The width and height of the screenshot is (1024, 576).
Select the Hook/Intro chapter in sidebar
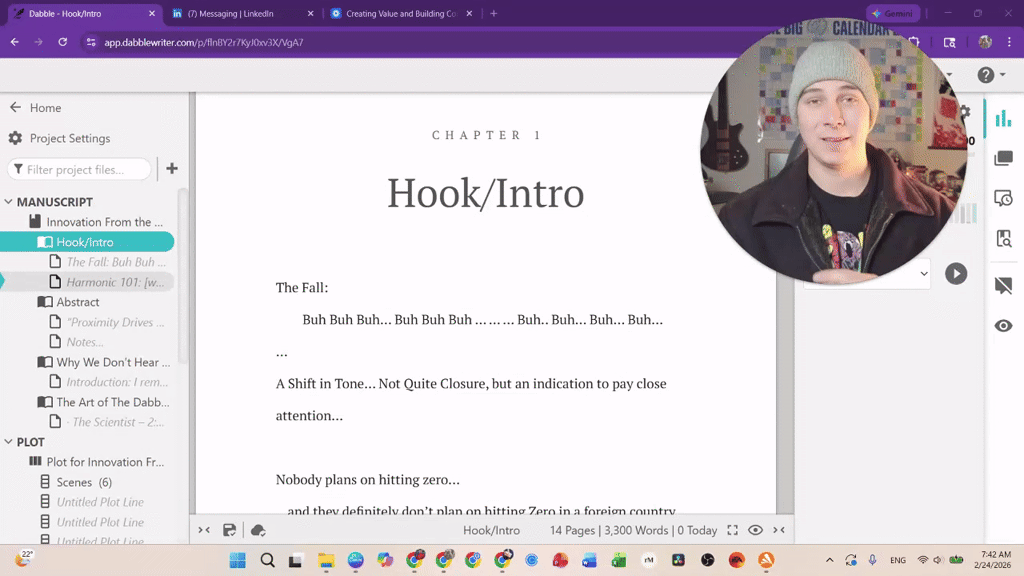tap(87, 242)
